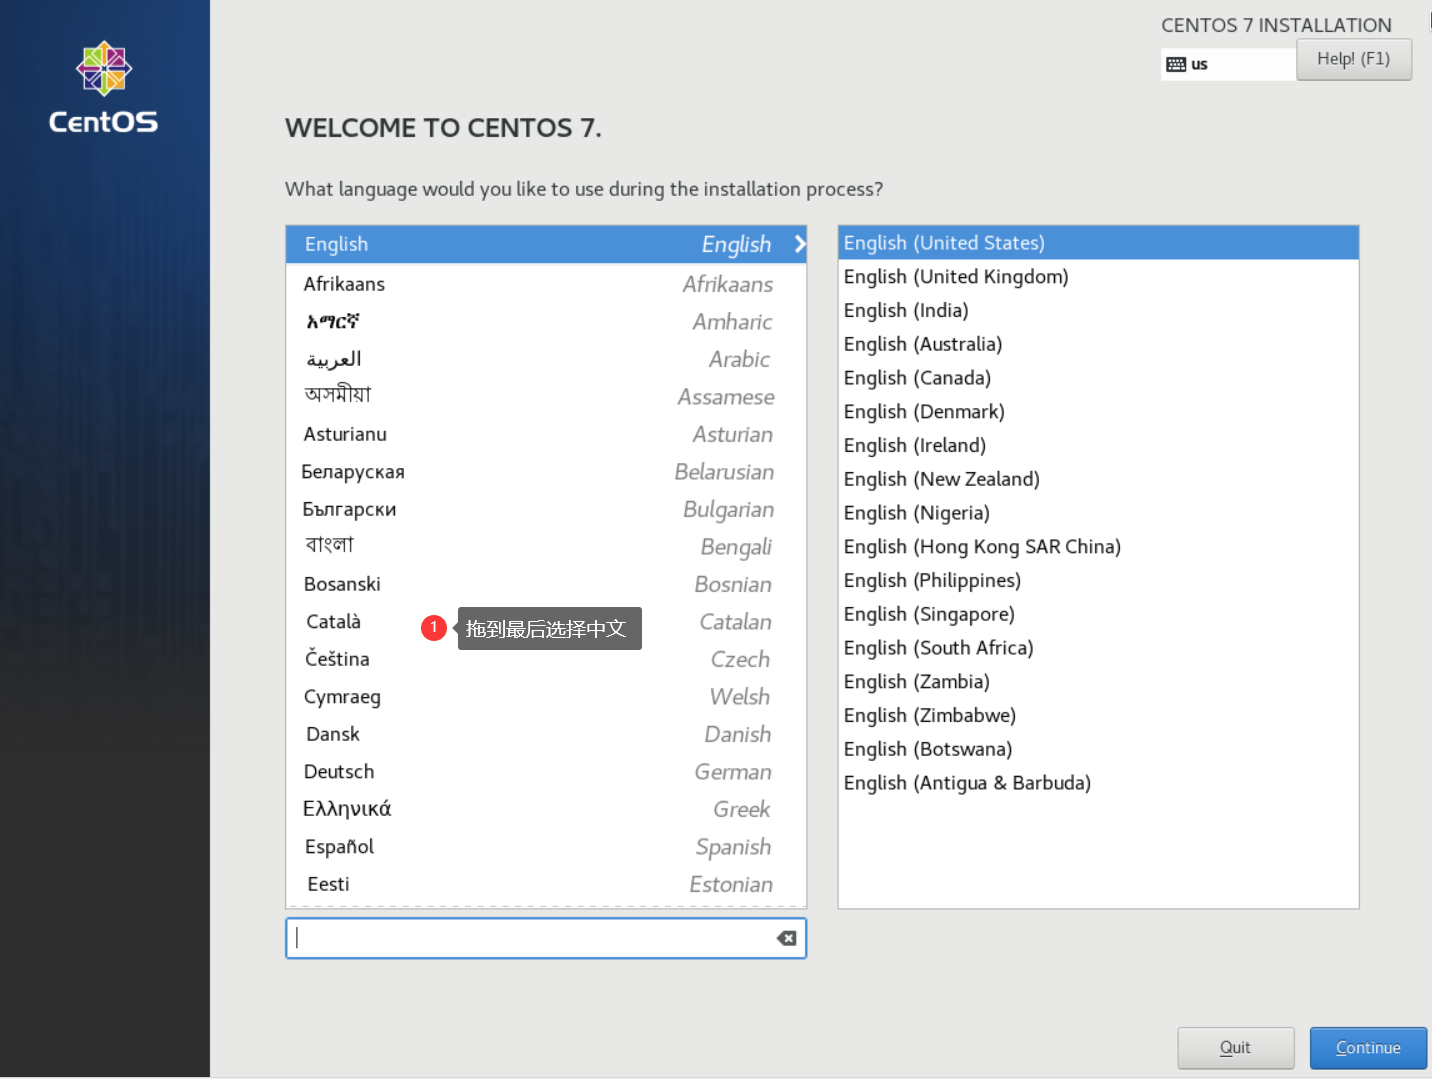Select the us keyboard layout indicator
This screenshot has width=1432, height=1079.
1228,64
